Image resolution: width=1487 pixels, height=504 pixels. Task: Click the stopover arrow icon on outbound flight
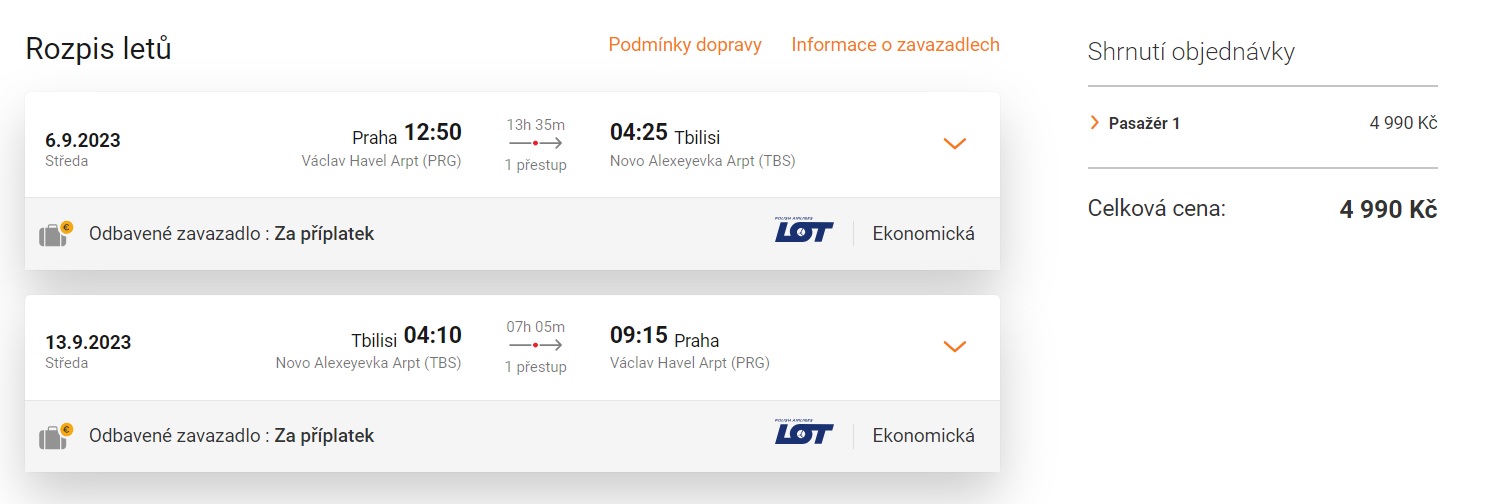point(536,144)
